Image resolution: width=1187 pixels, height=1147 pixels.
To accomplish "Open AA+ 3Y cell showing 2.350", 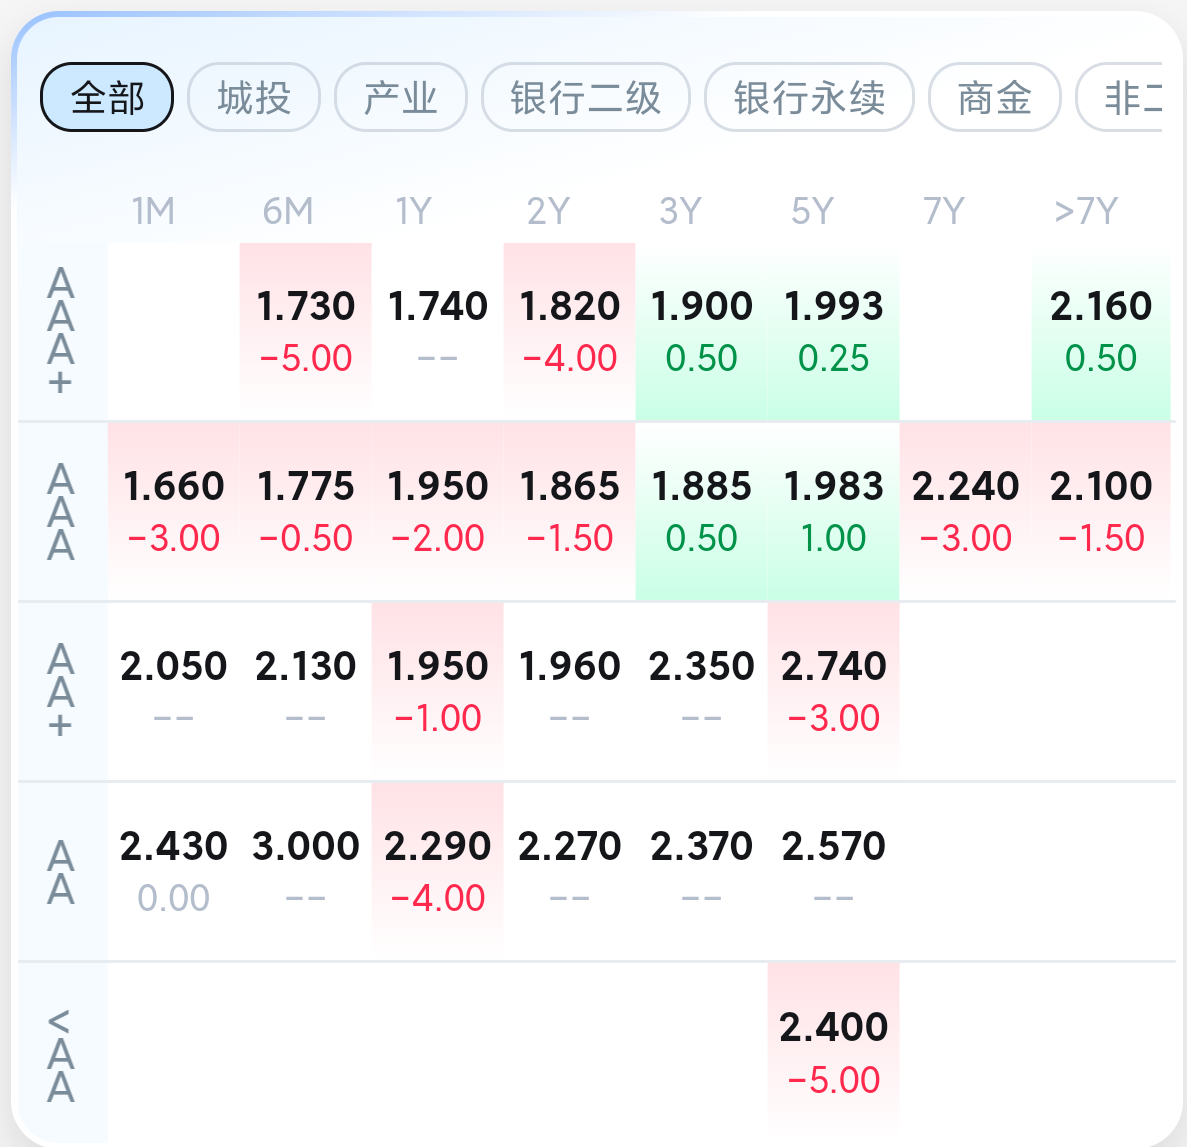I will pos(701,691).
